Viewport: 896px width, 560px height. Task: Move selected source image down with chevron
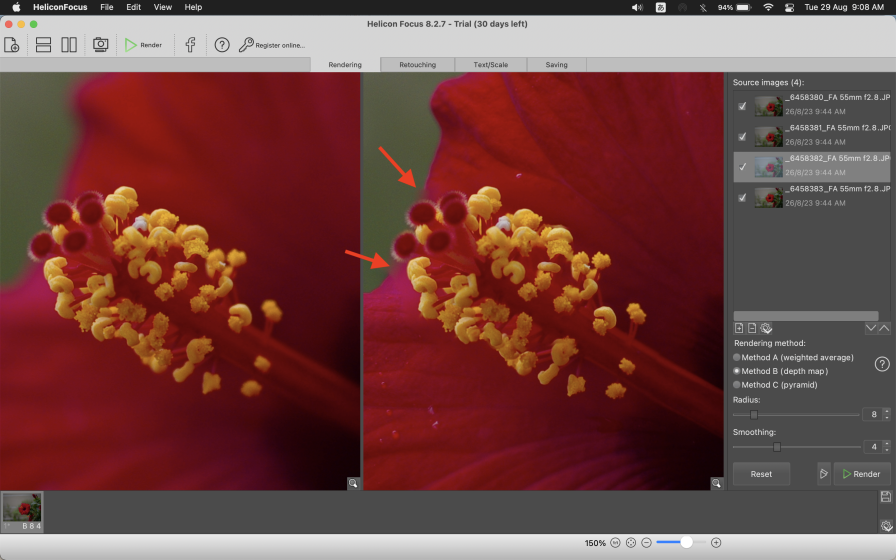pos(870,328)
